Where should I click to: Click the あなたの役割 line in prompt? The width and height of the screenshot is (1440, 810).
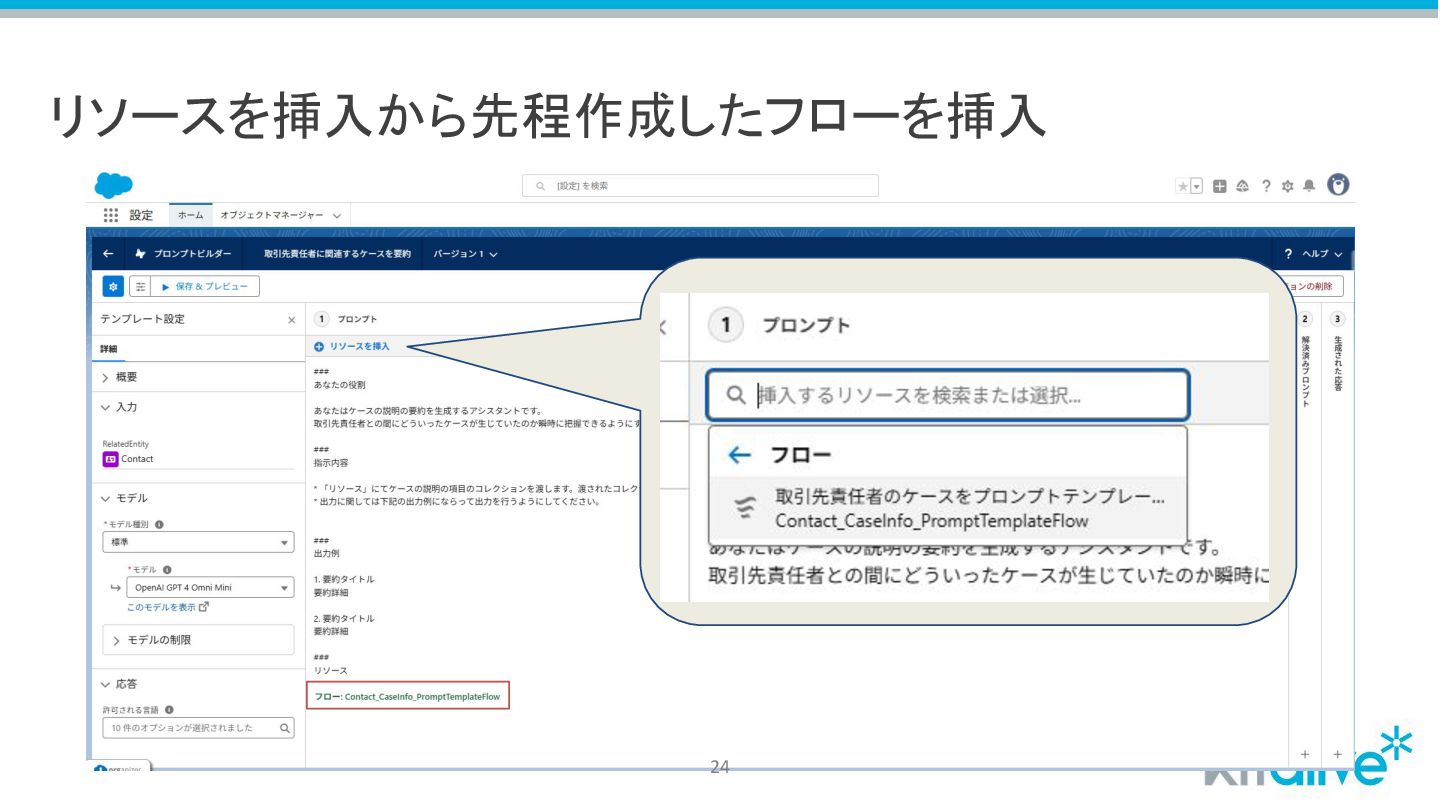pos(340,384)
